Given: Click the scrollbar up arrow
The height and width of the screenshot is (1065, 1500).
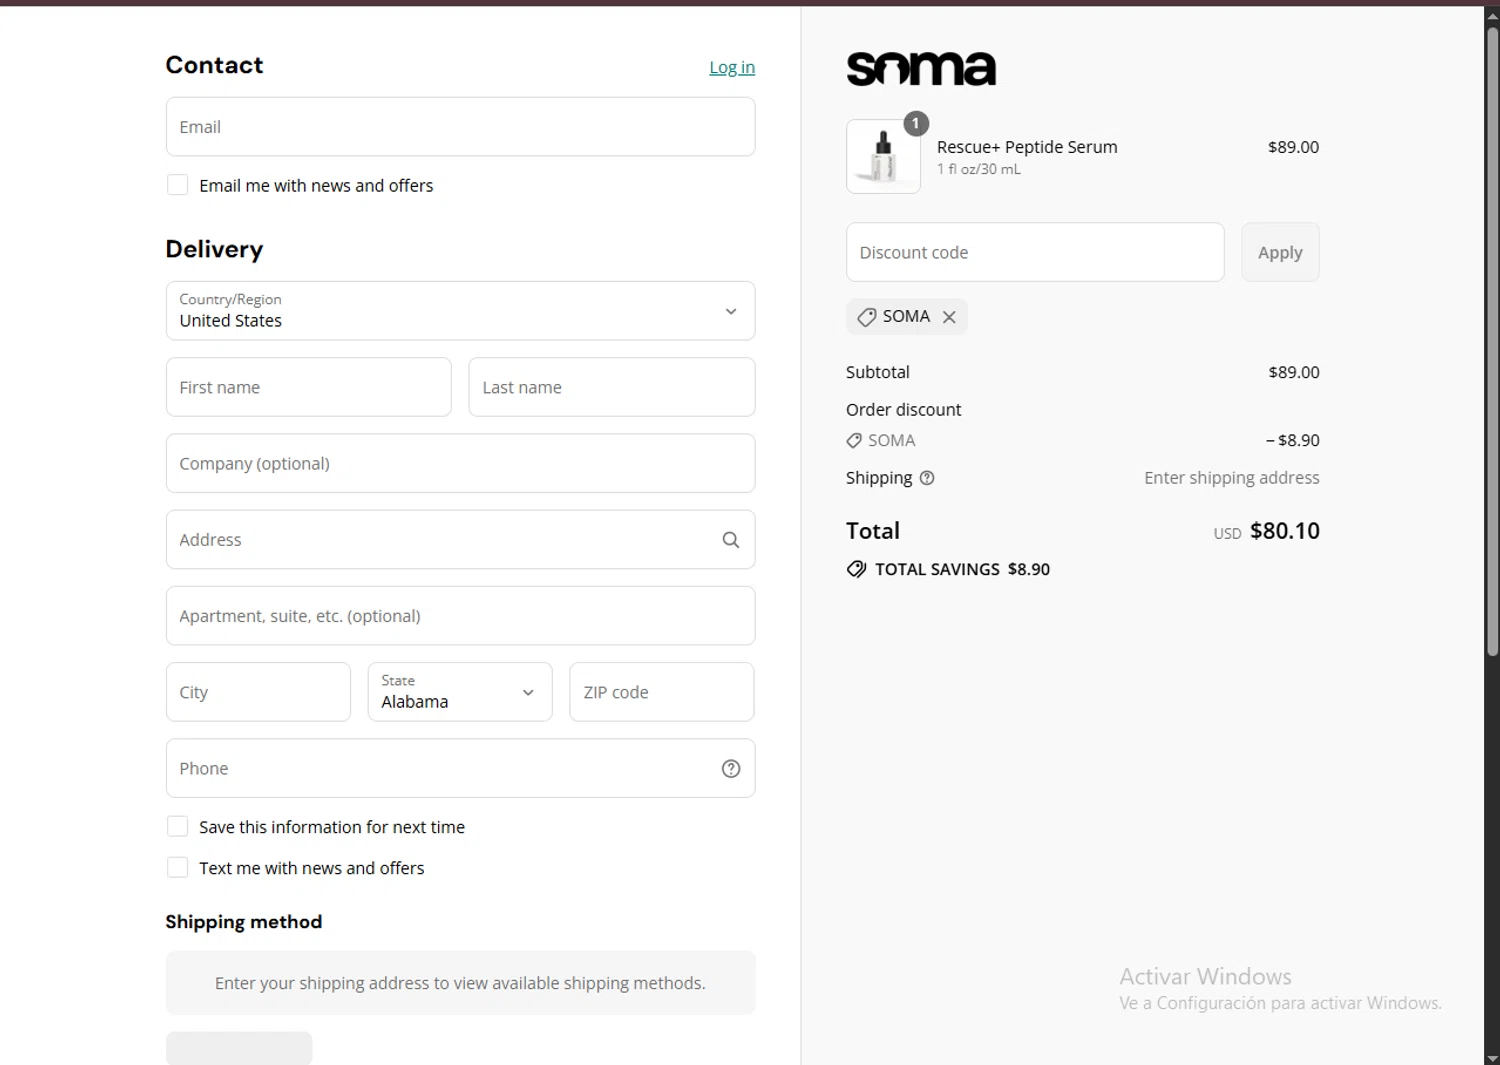Looking at the screenshot, I should (x=1492, y=16).
